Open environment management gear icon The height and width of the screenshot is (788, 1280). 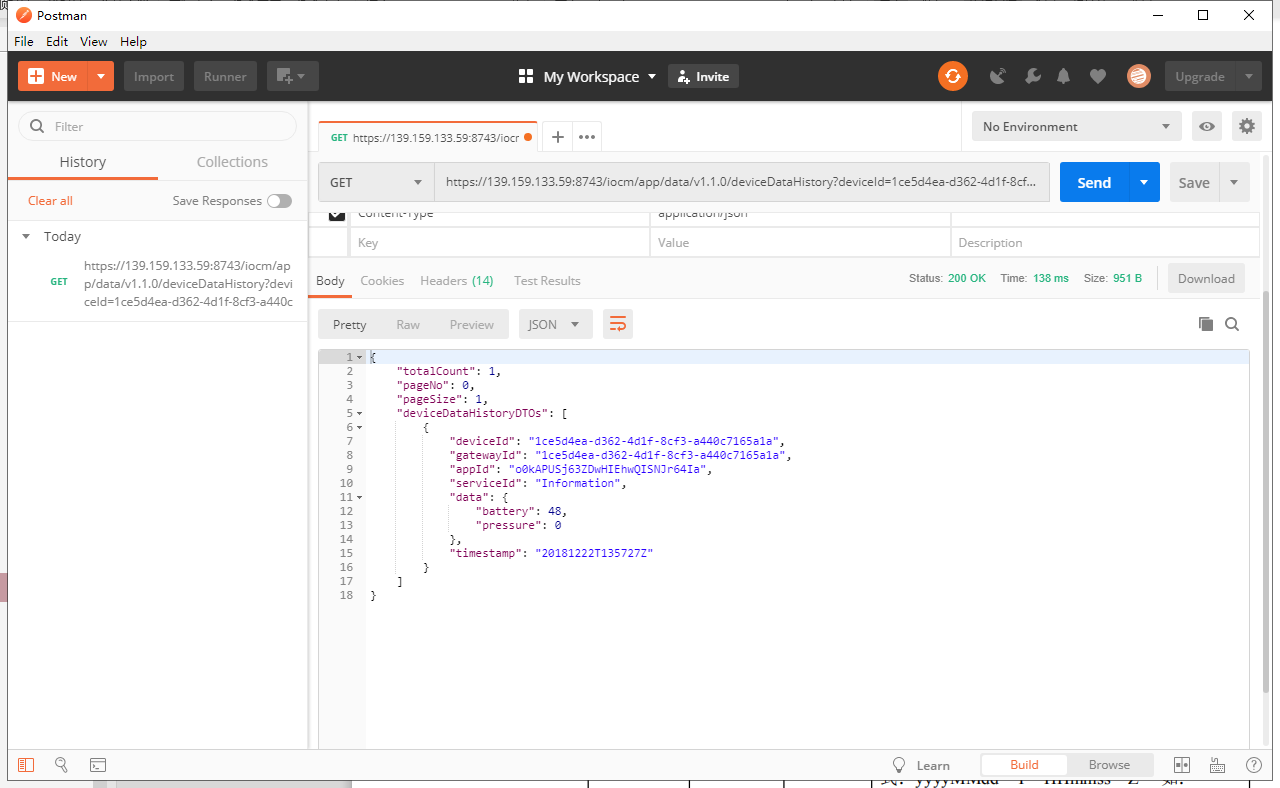(x=1246, y=126)
